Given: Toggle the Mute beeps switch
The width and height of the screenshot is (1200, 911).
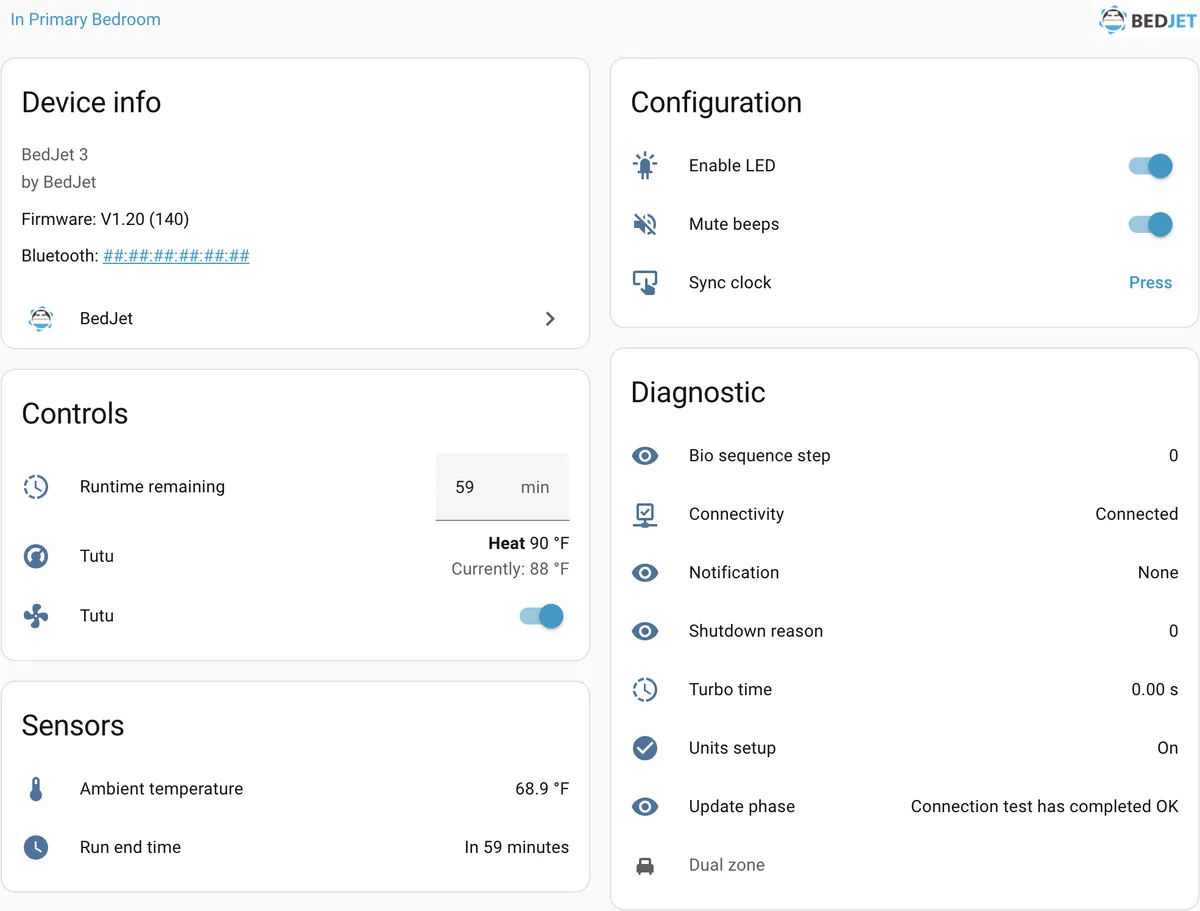Looking at the screenshot, I should (x=1150, y=224).
